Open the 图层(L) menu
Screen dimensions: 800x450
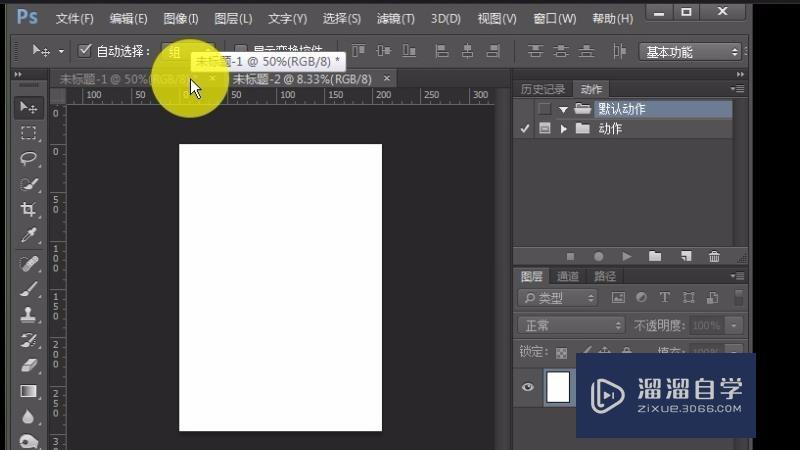(233, 19)
